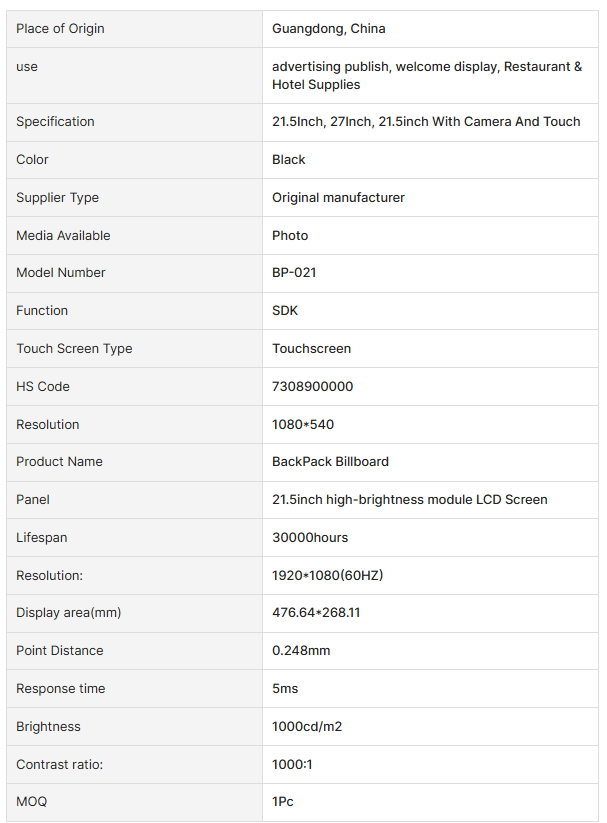Select the 30000hours lifespan value

pos(310,537)
